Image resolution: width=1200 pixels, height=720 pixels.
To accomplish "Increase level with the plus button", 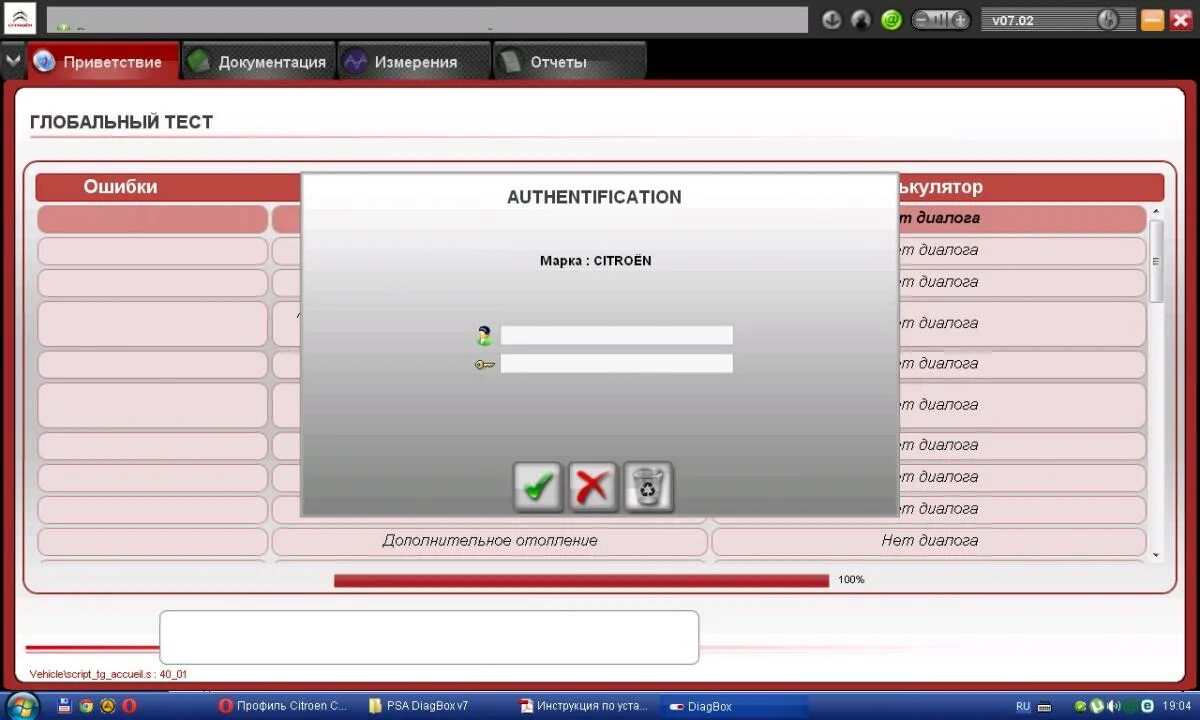I will point(960,19).
